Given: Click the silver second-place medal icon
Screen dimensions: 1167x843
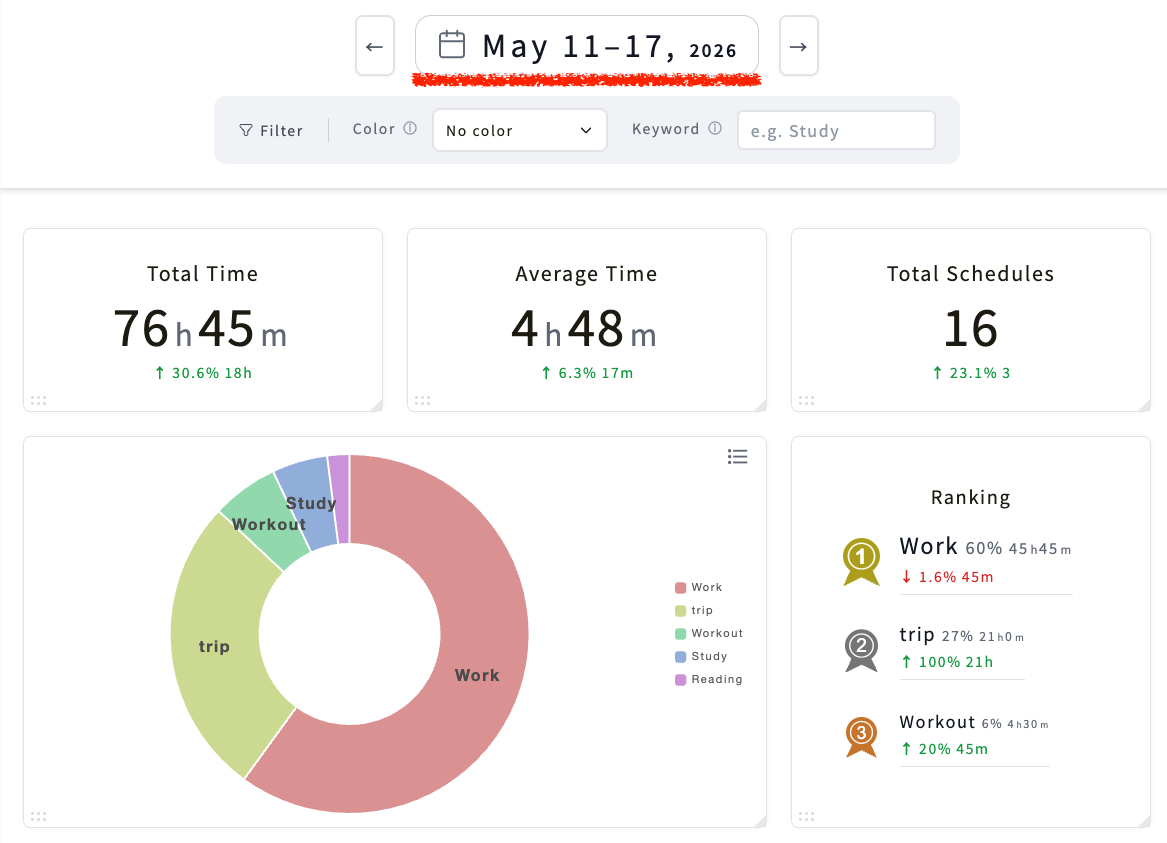Looking at the screenshot, I should [861, 650].
